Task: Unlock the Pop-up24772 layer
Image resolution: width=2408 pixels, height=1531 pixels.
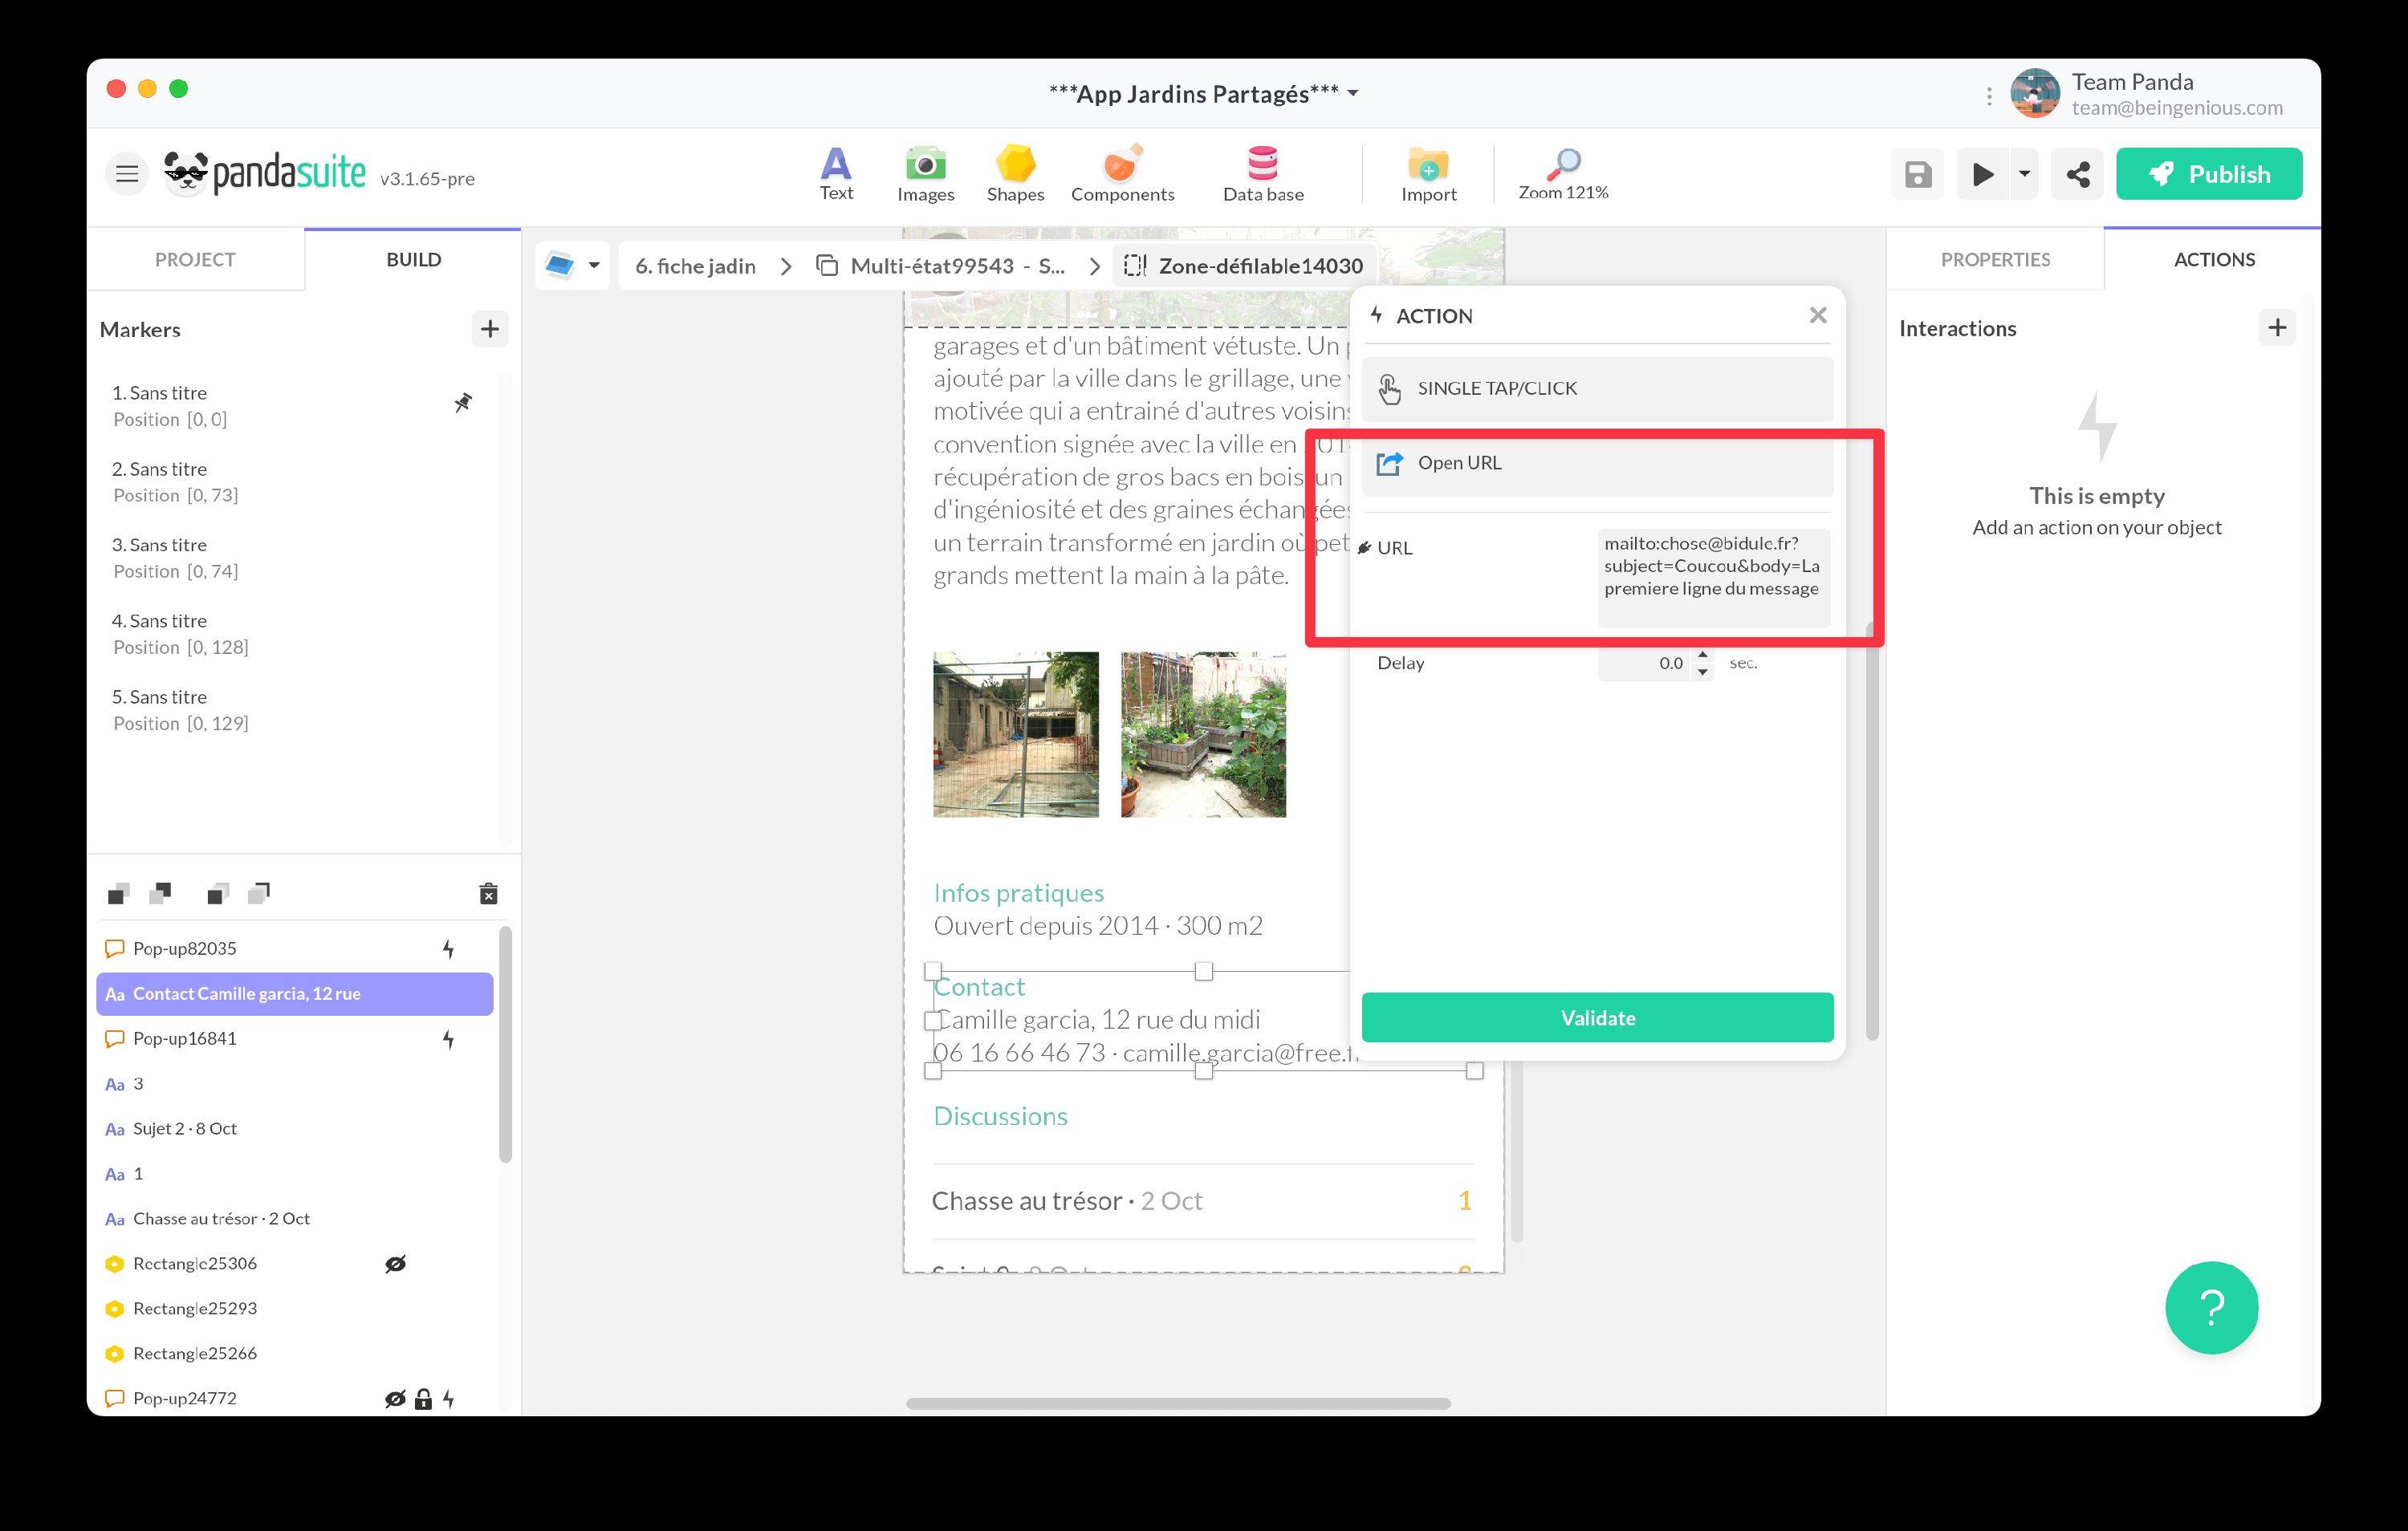Action: coord(423,1398)
